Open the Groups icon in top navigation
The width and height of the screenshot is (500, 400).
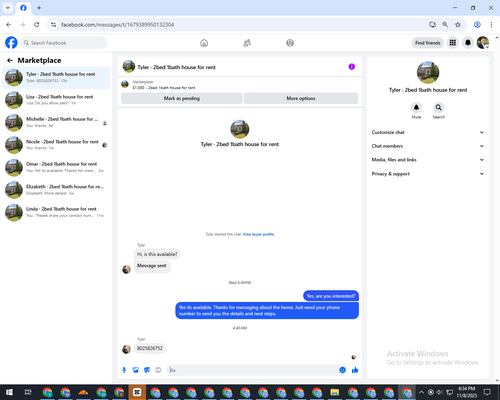[x=290, y=43]
